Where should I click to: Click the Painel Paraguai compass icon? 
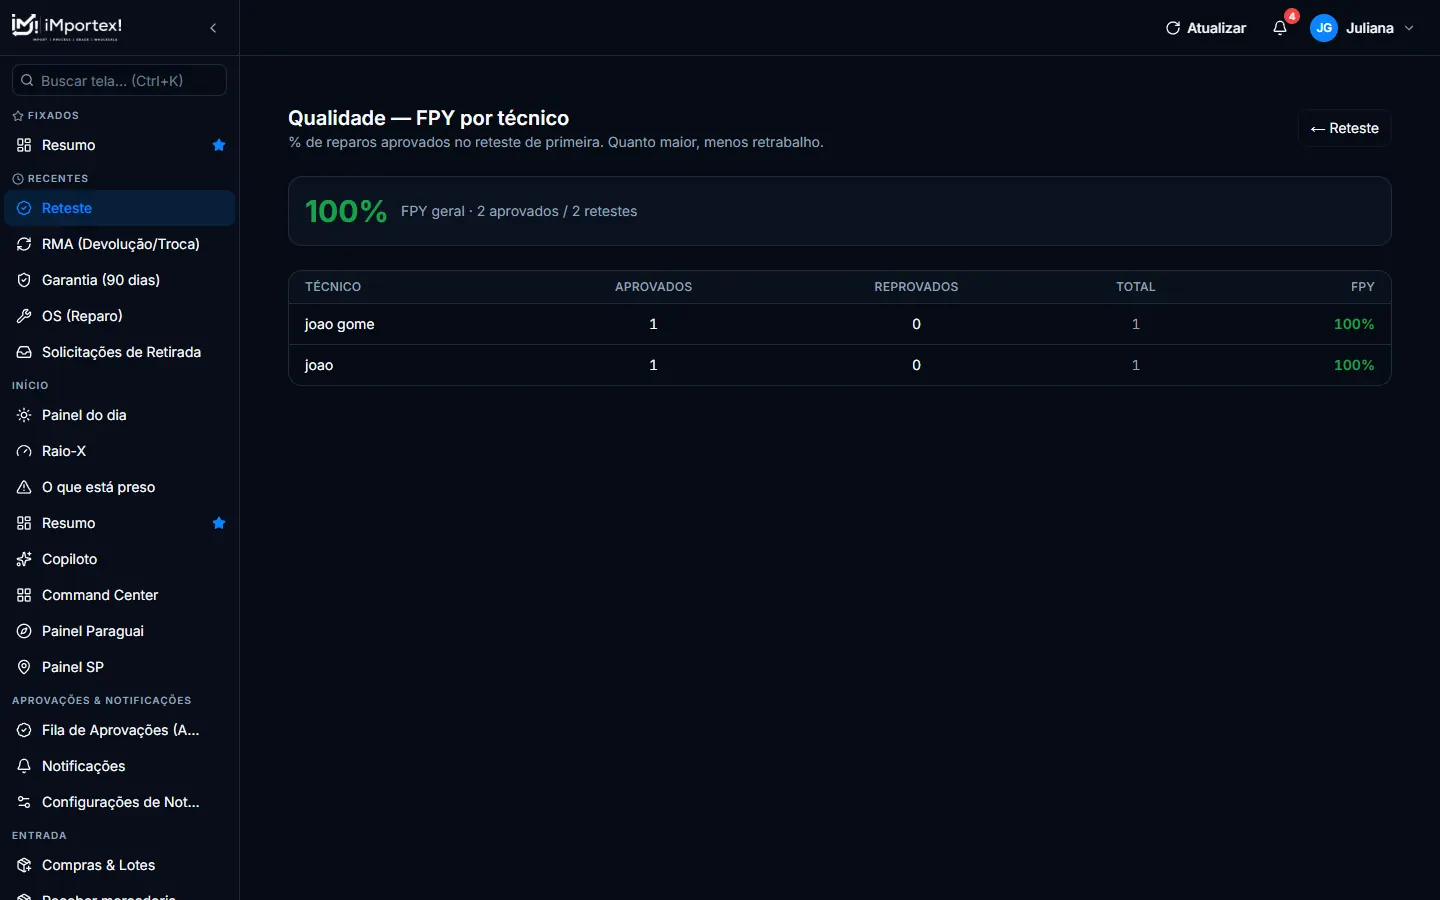(24, 631)
